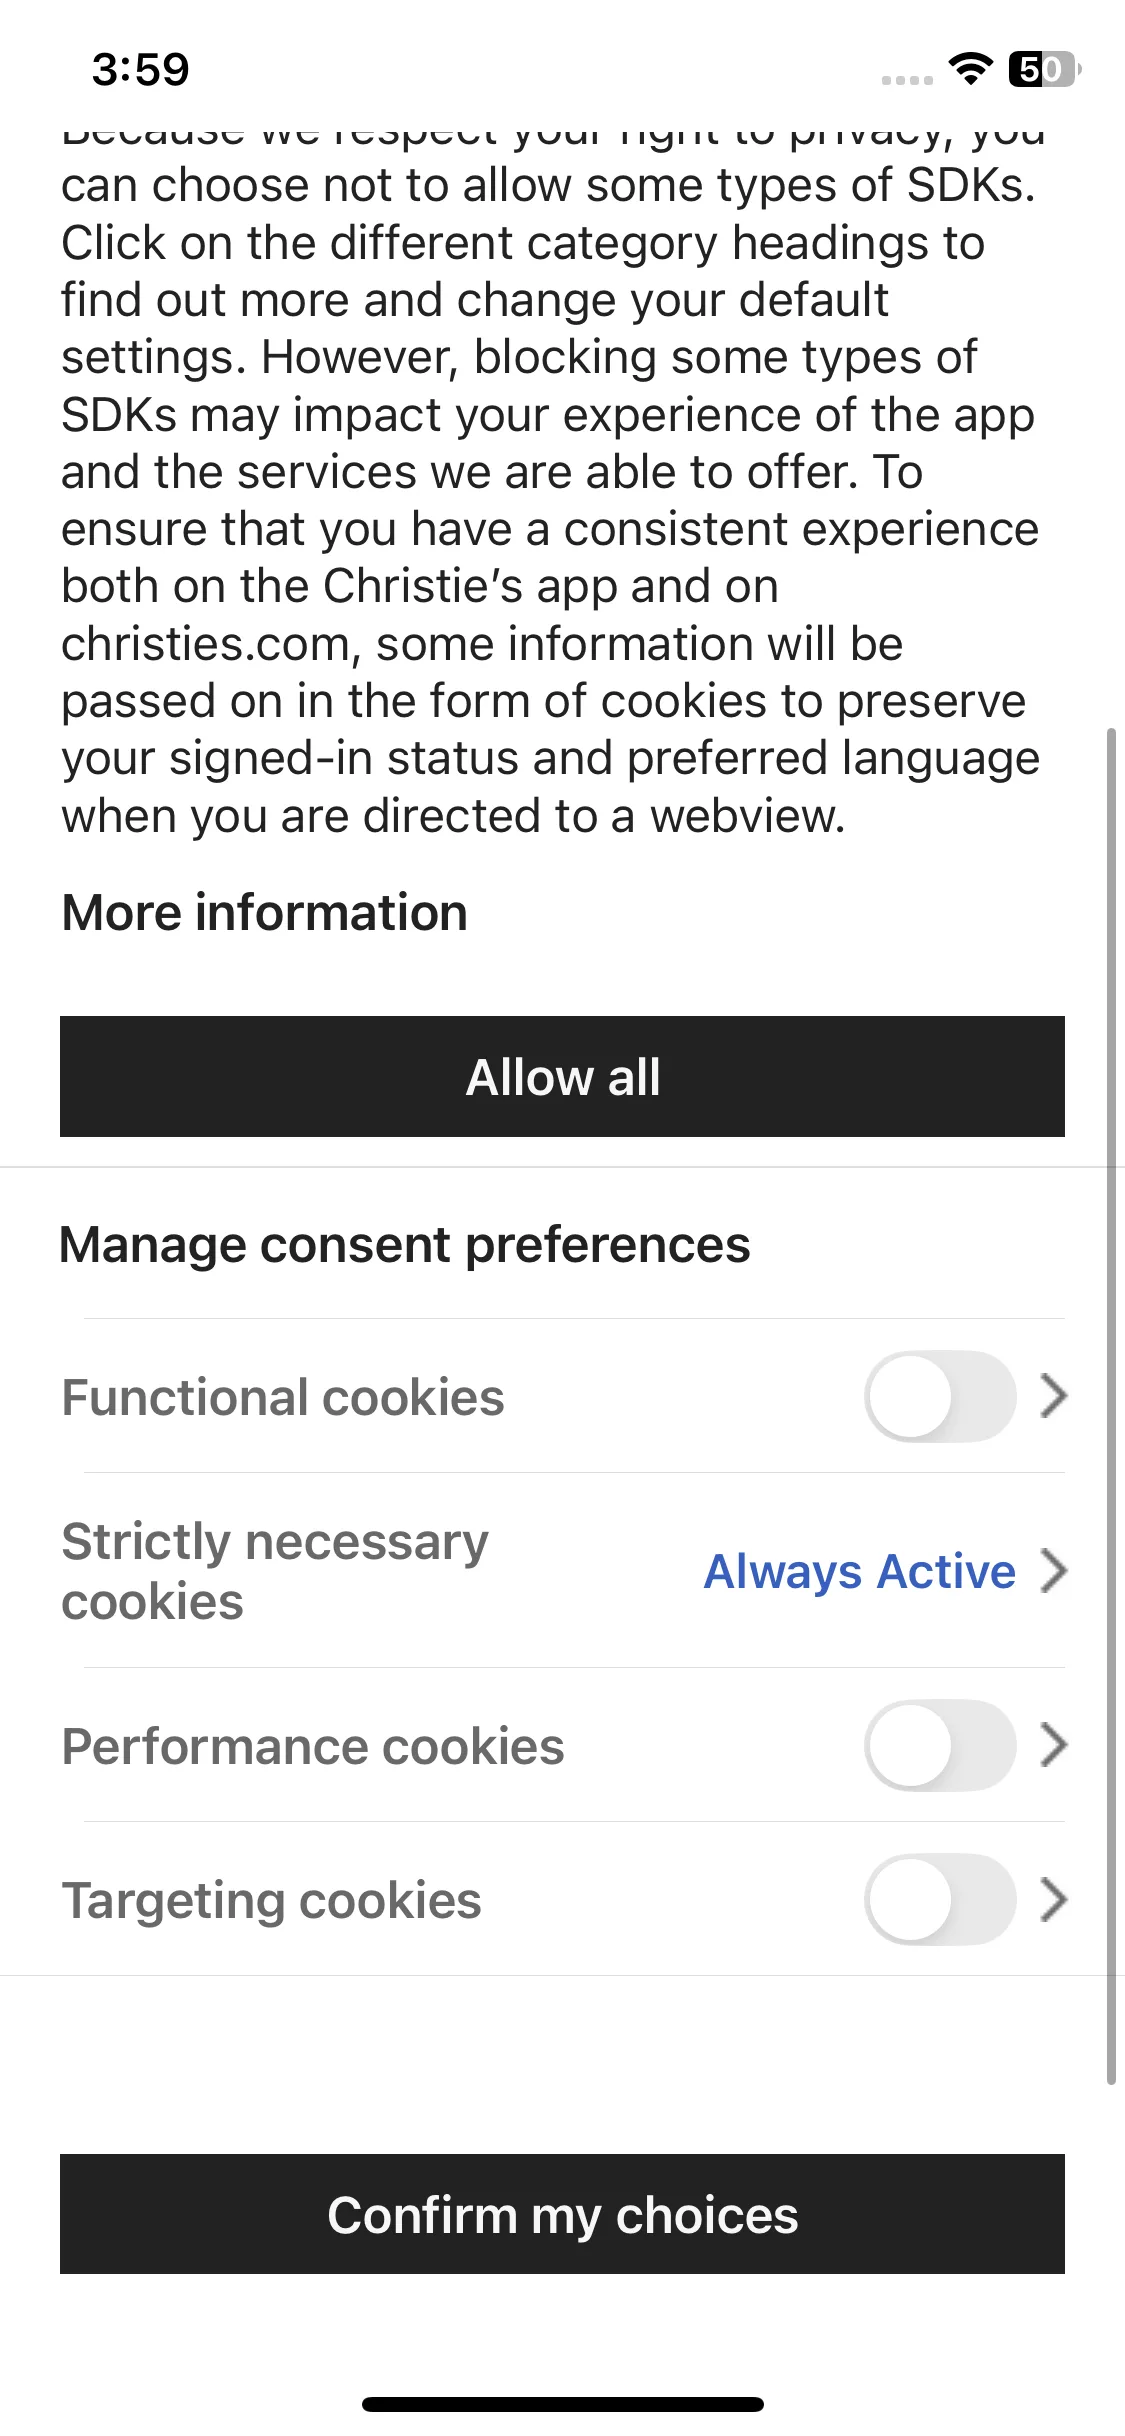Screen dimensions: 1125x2436
Task: Click the vertical scrollbar indicator
Action: pyautogui.click(x=1111, y=1406)
